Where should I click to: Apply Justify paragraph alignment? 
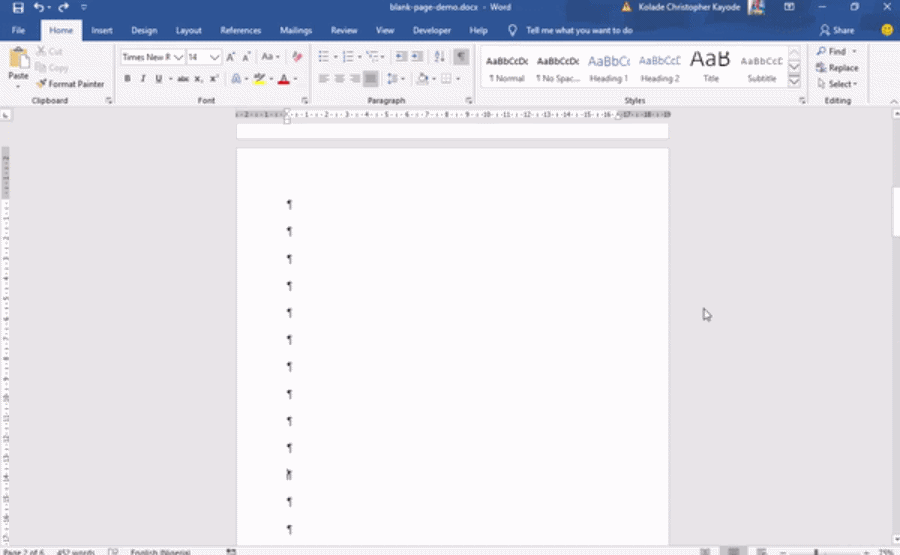click(x=370, y=78)
